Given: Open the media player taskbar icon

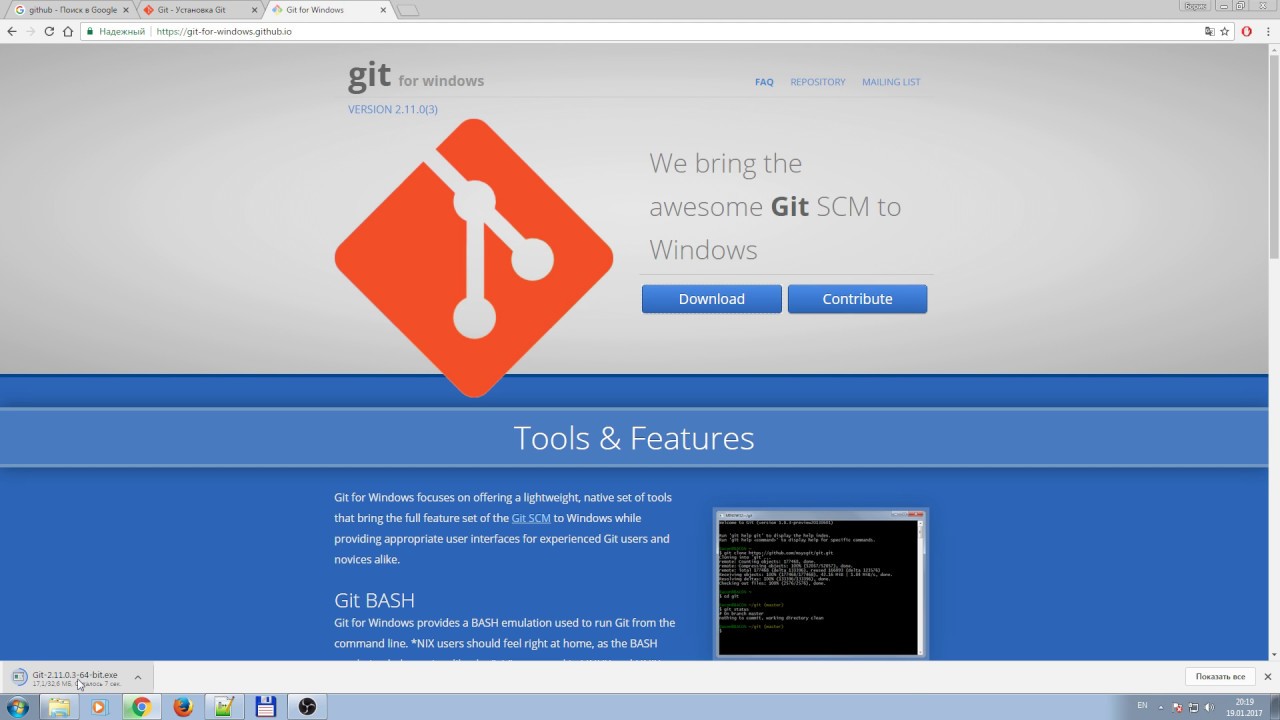Looking at the screenshot, I should 99,707.
